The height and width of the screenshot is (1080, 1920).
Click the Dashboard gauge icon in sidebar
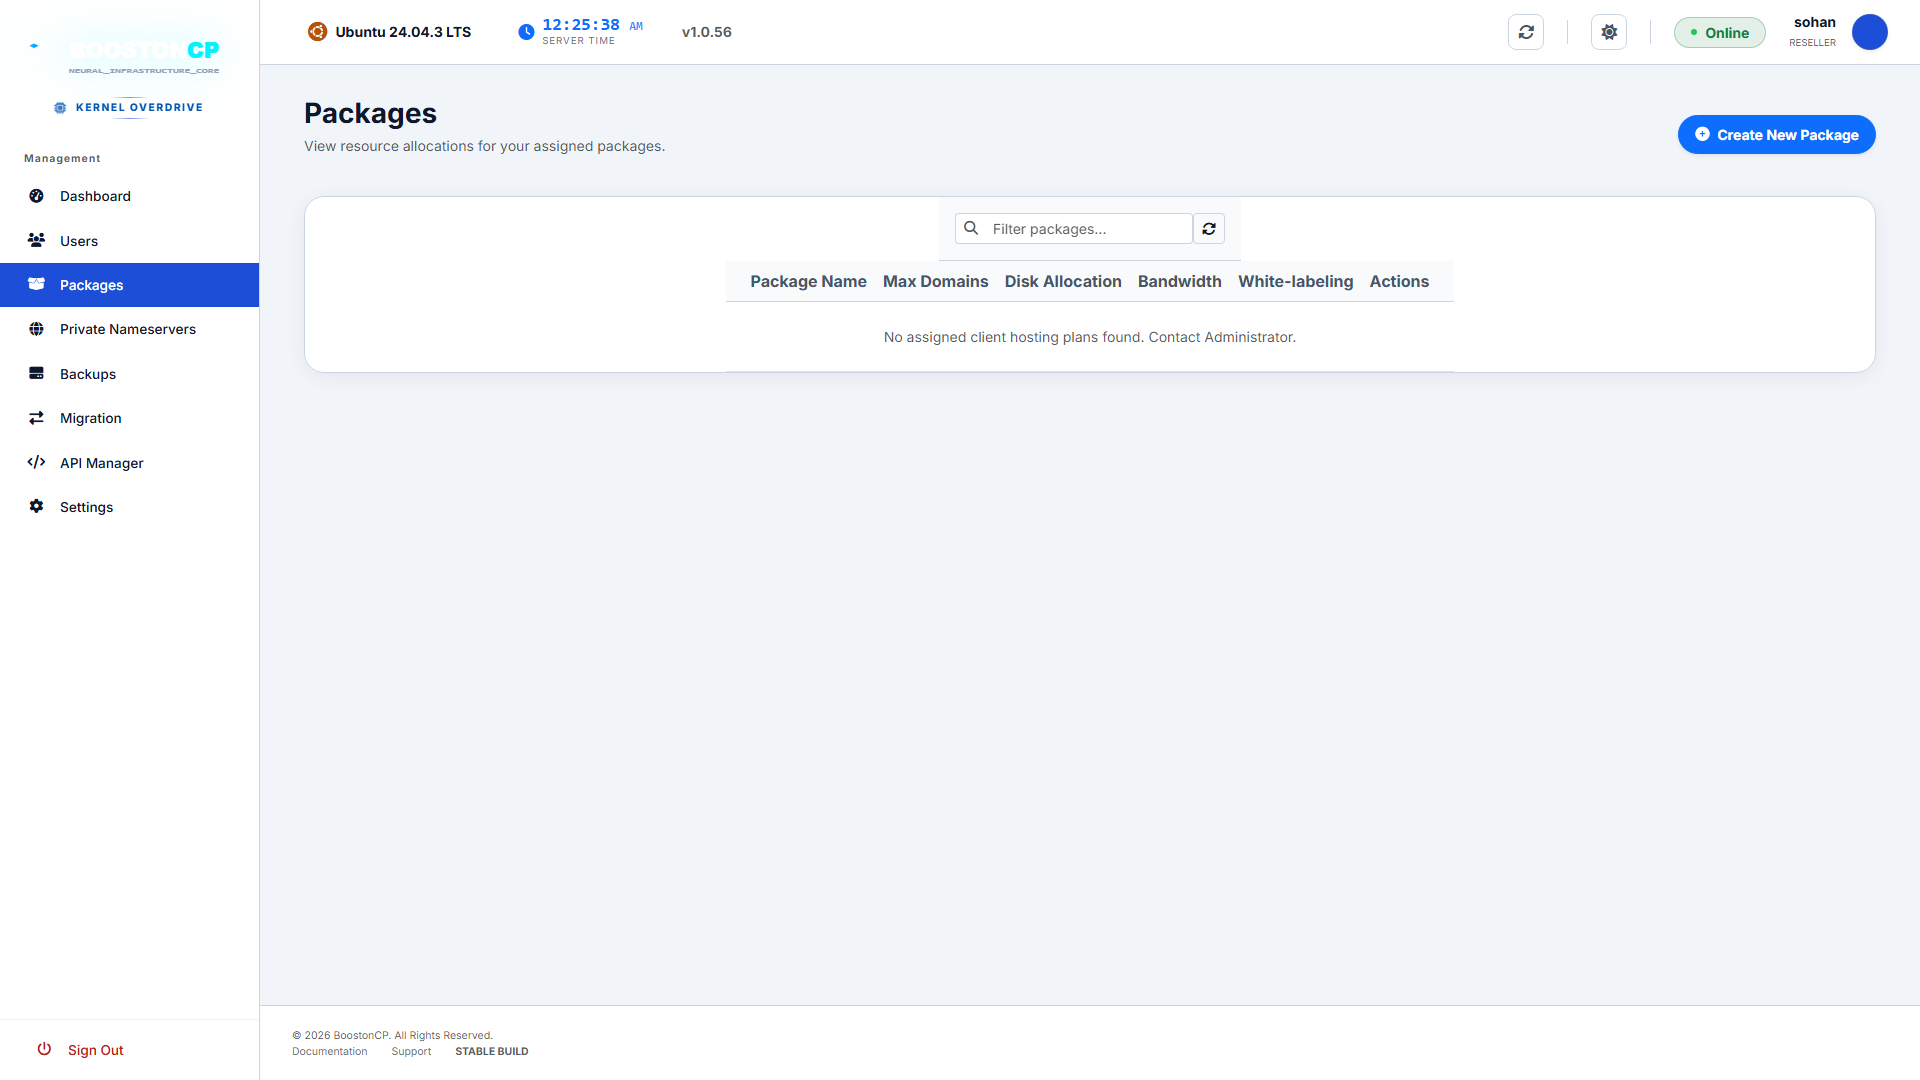[36, 196]
